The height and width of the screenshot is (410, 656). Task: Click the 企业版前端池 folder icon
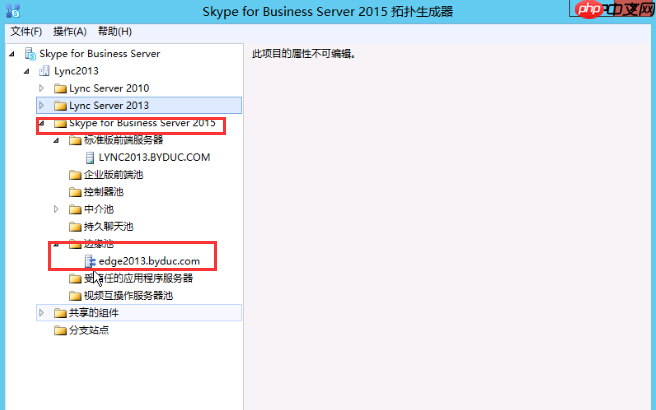75,175
